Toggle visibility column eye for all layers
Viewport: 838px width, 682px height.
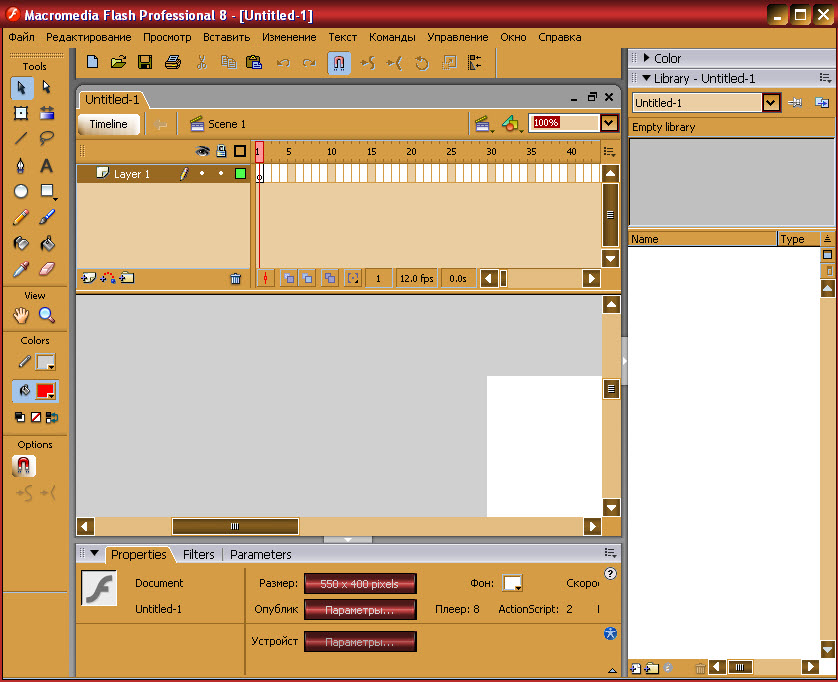202,151
